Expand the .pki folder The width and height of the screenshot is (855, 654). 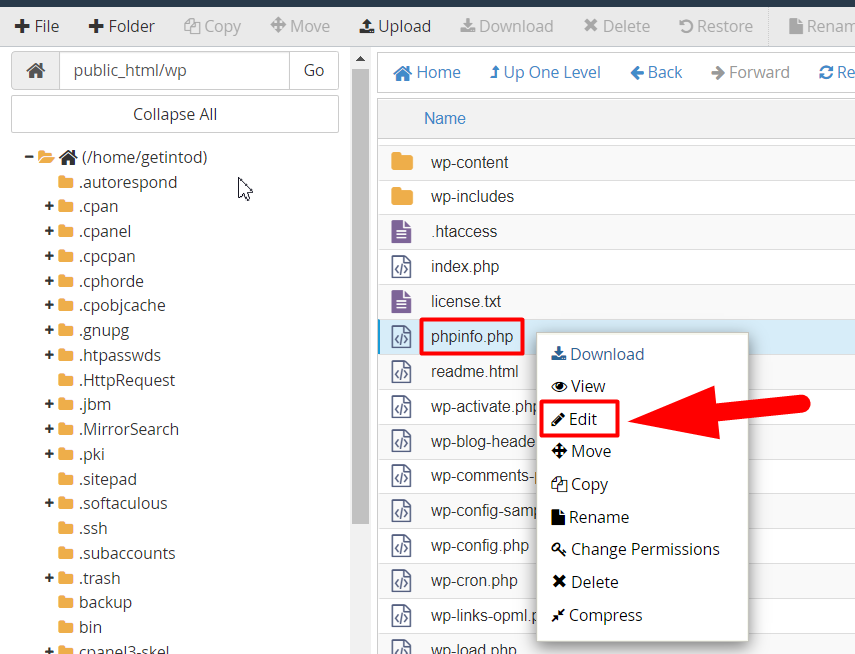coord(49,454)
